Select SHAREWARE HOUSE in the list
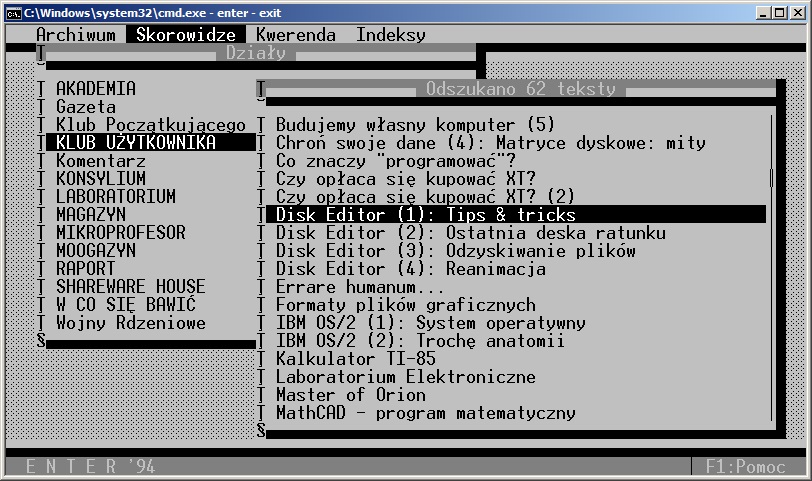Image resolution: width=812 pixels, height=481 pixels. [131, 287]
